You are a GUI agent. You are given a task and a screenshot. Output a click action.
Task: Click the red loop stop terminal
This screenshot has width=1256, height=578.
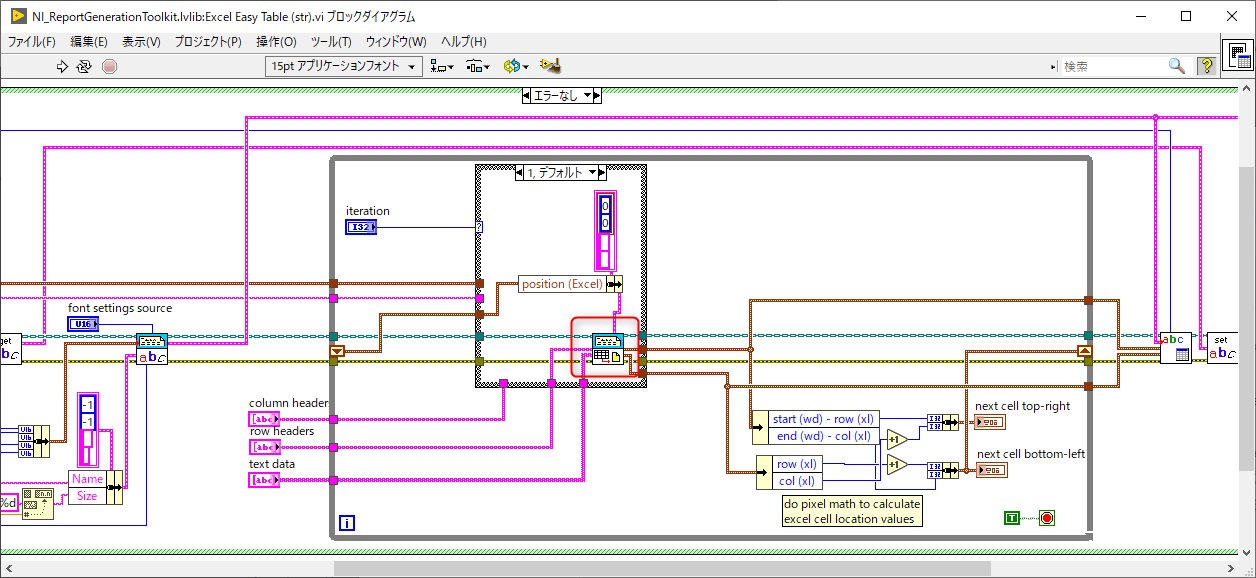1046,517
